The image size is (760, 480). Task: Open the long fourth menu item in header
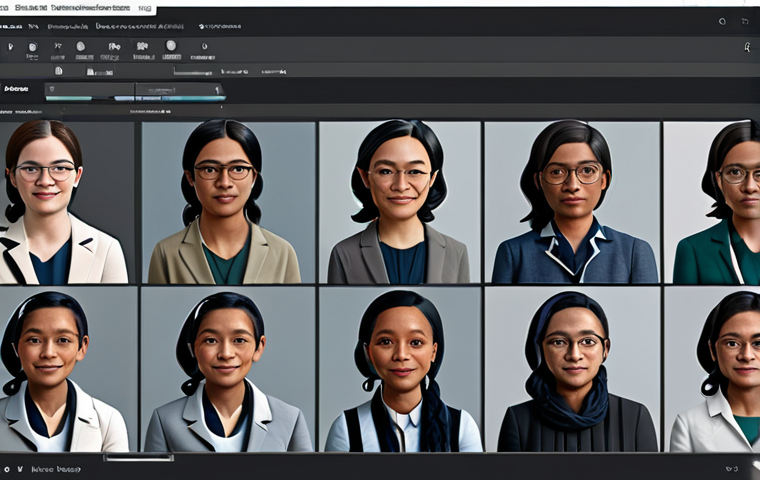click(140, 26)
